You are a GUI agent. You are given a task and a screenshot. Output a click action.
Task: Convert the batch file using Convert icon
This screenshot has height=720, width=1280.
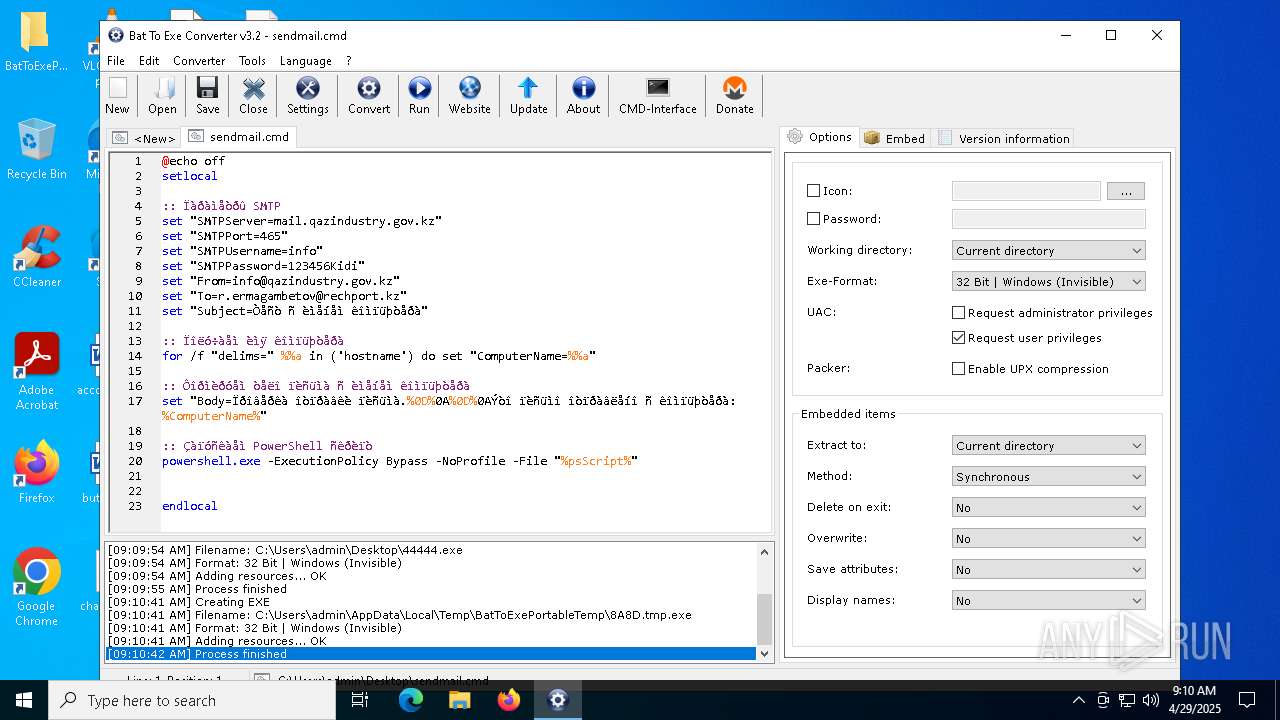pos(369,96)
